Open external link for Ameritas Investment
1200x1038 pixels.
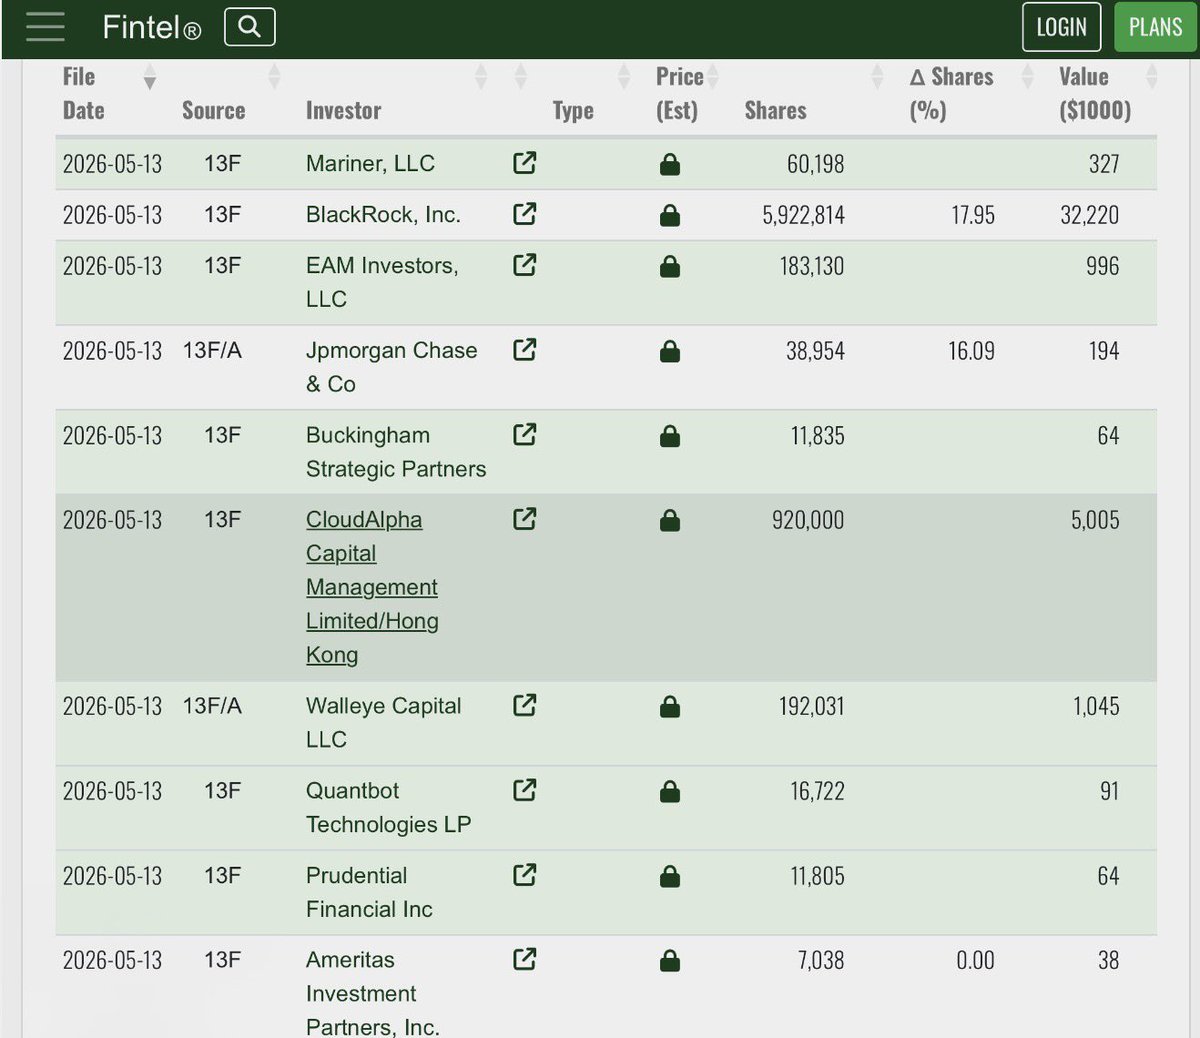tap(525, 959)
